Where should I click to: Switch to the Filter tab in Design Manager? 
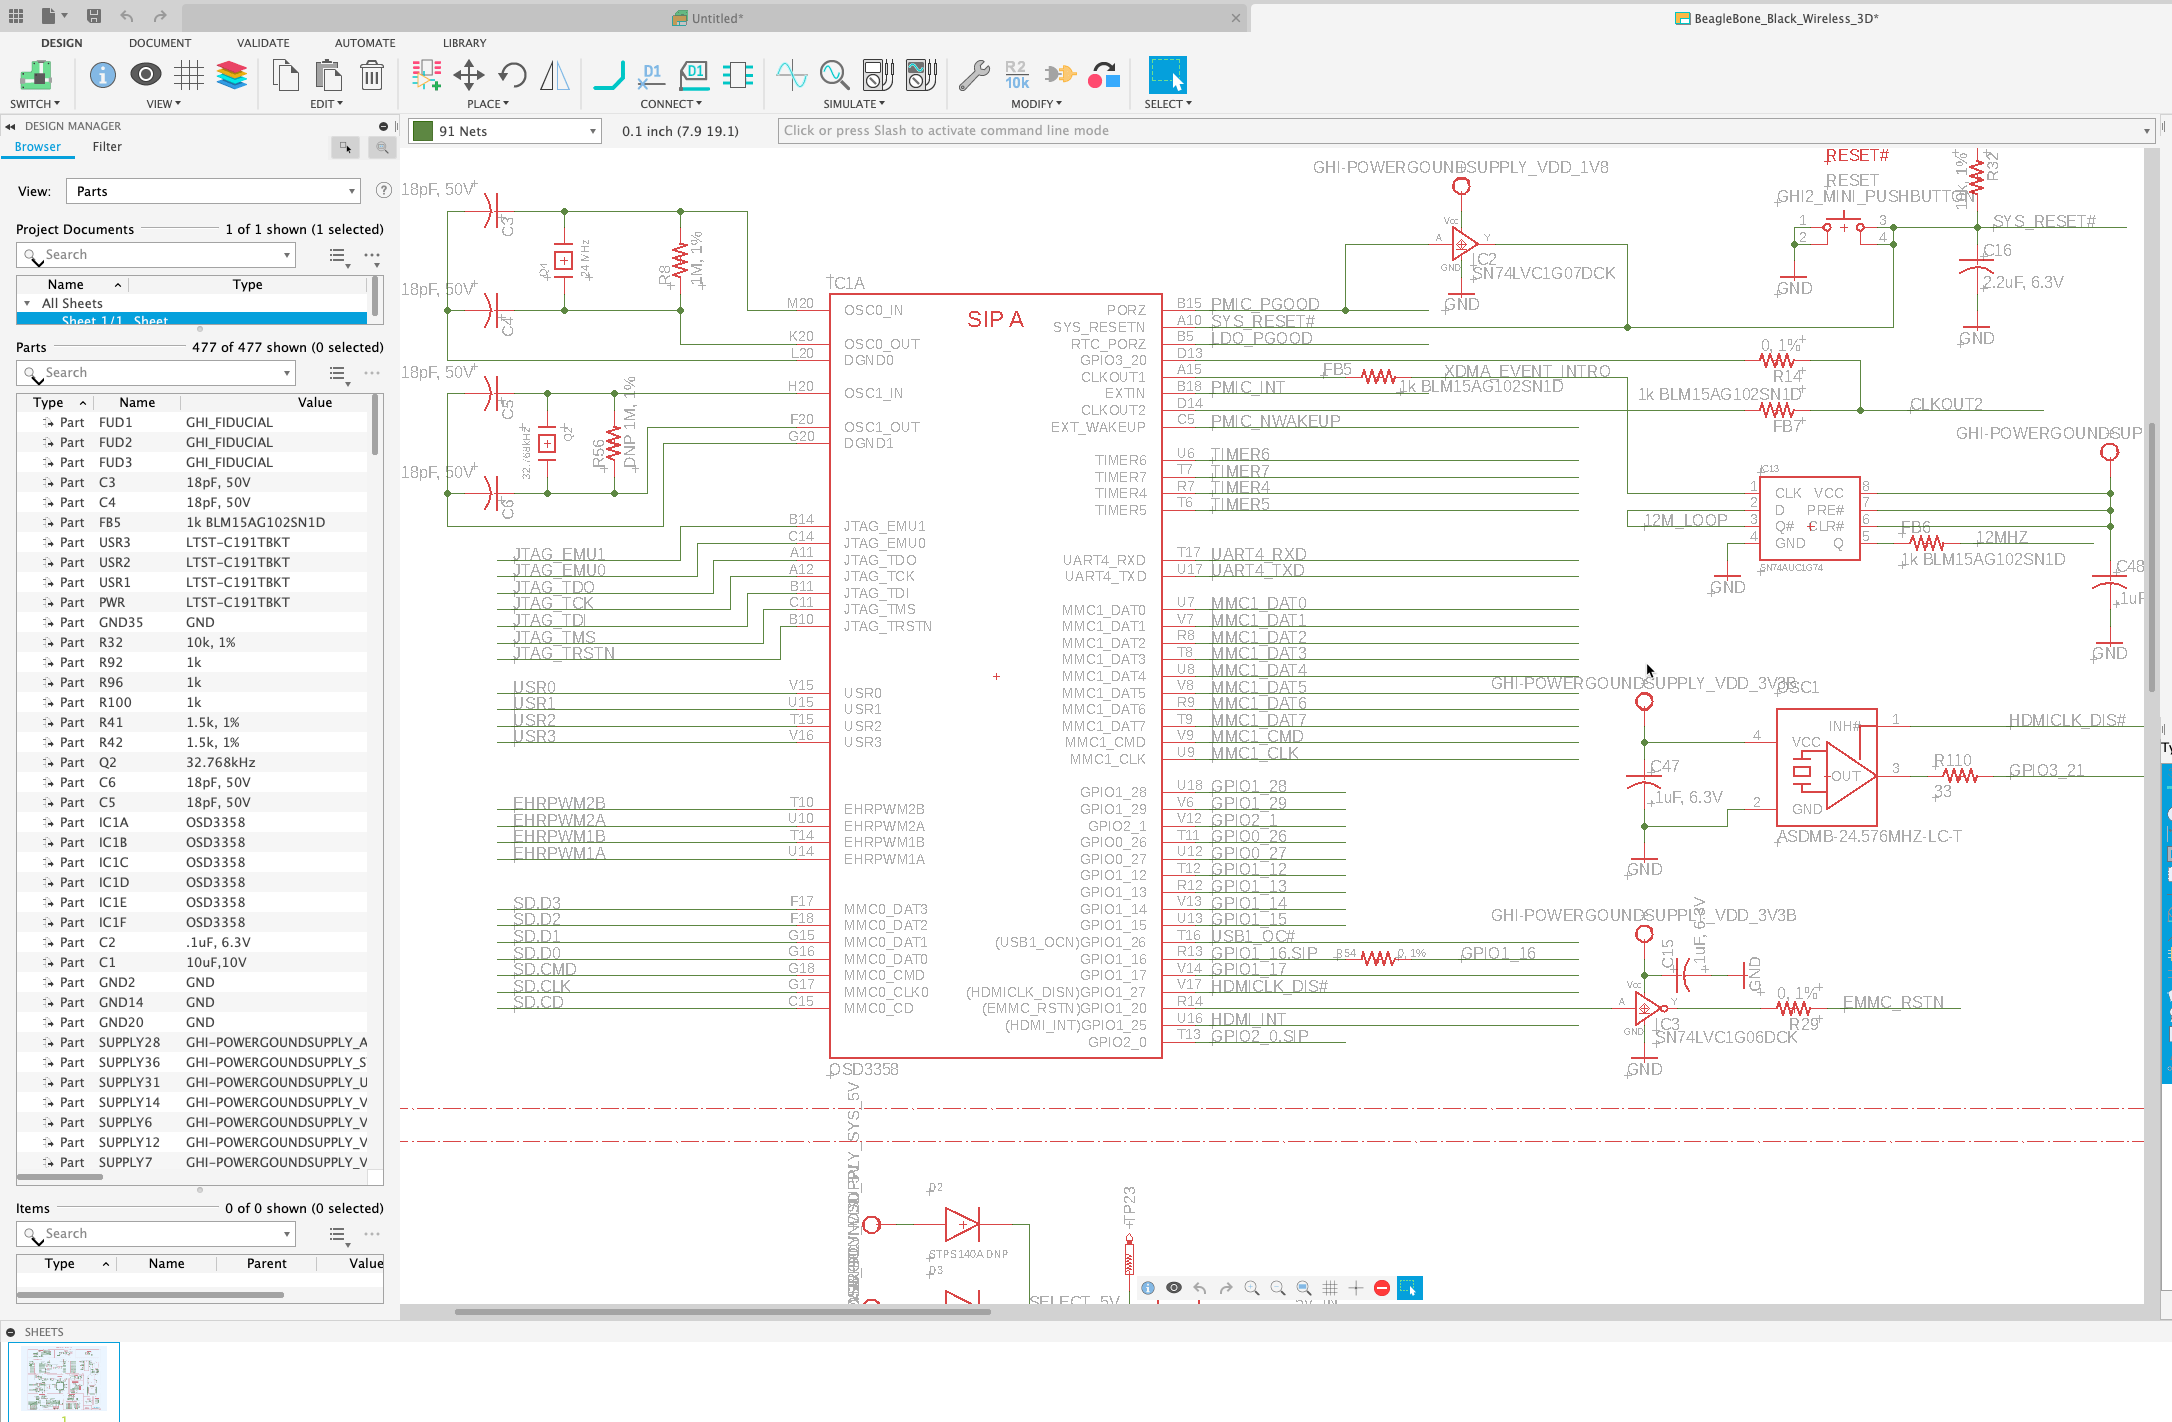[106, 146]
